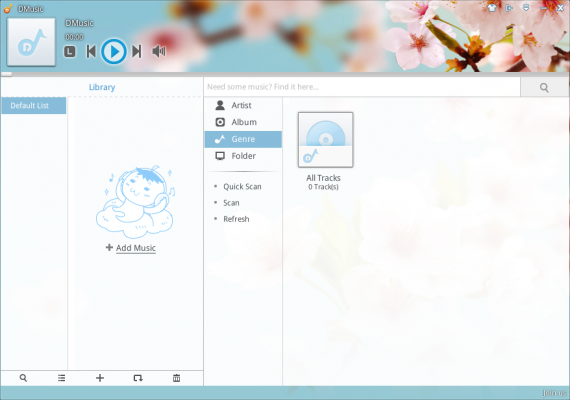Open the skin (t-shirt) chooser icon
The height and width of the screenshot is (400, 570).
point(492,8)
